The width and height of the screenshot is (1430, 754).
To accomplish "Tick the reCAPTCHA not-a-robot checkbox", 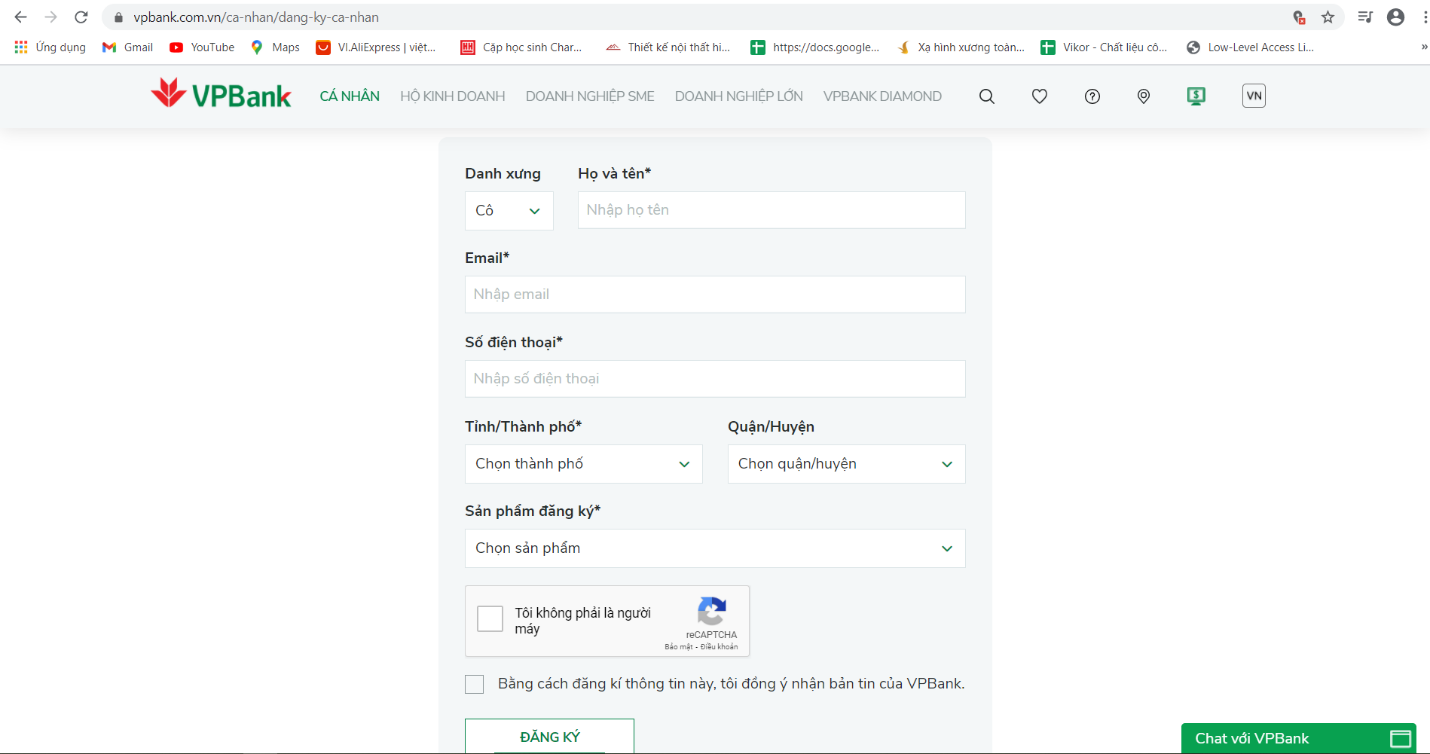I will coord(490,619).
